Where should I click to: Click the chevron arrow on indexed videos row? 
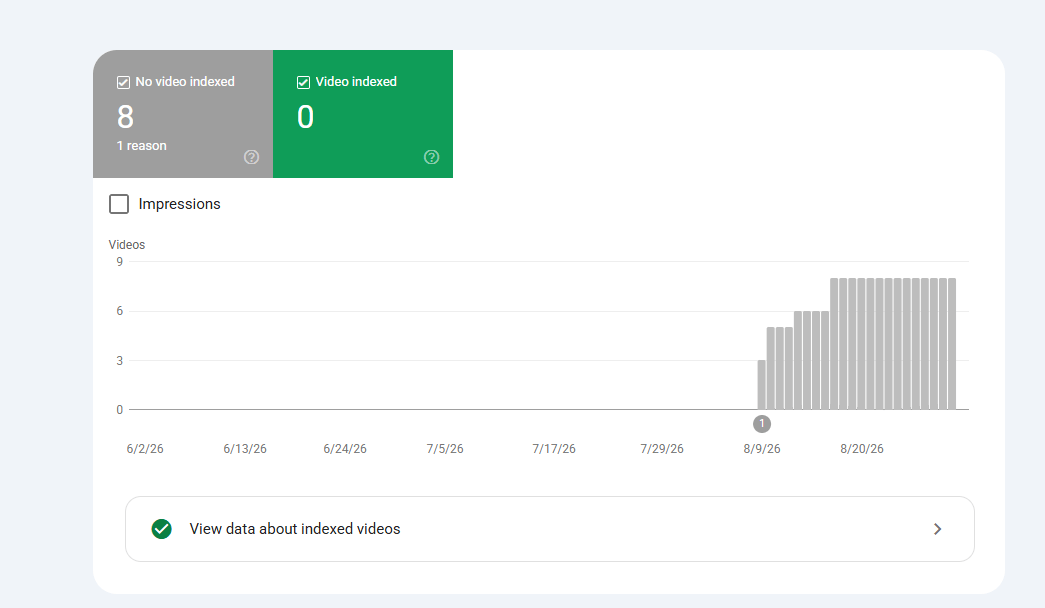937,529
